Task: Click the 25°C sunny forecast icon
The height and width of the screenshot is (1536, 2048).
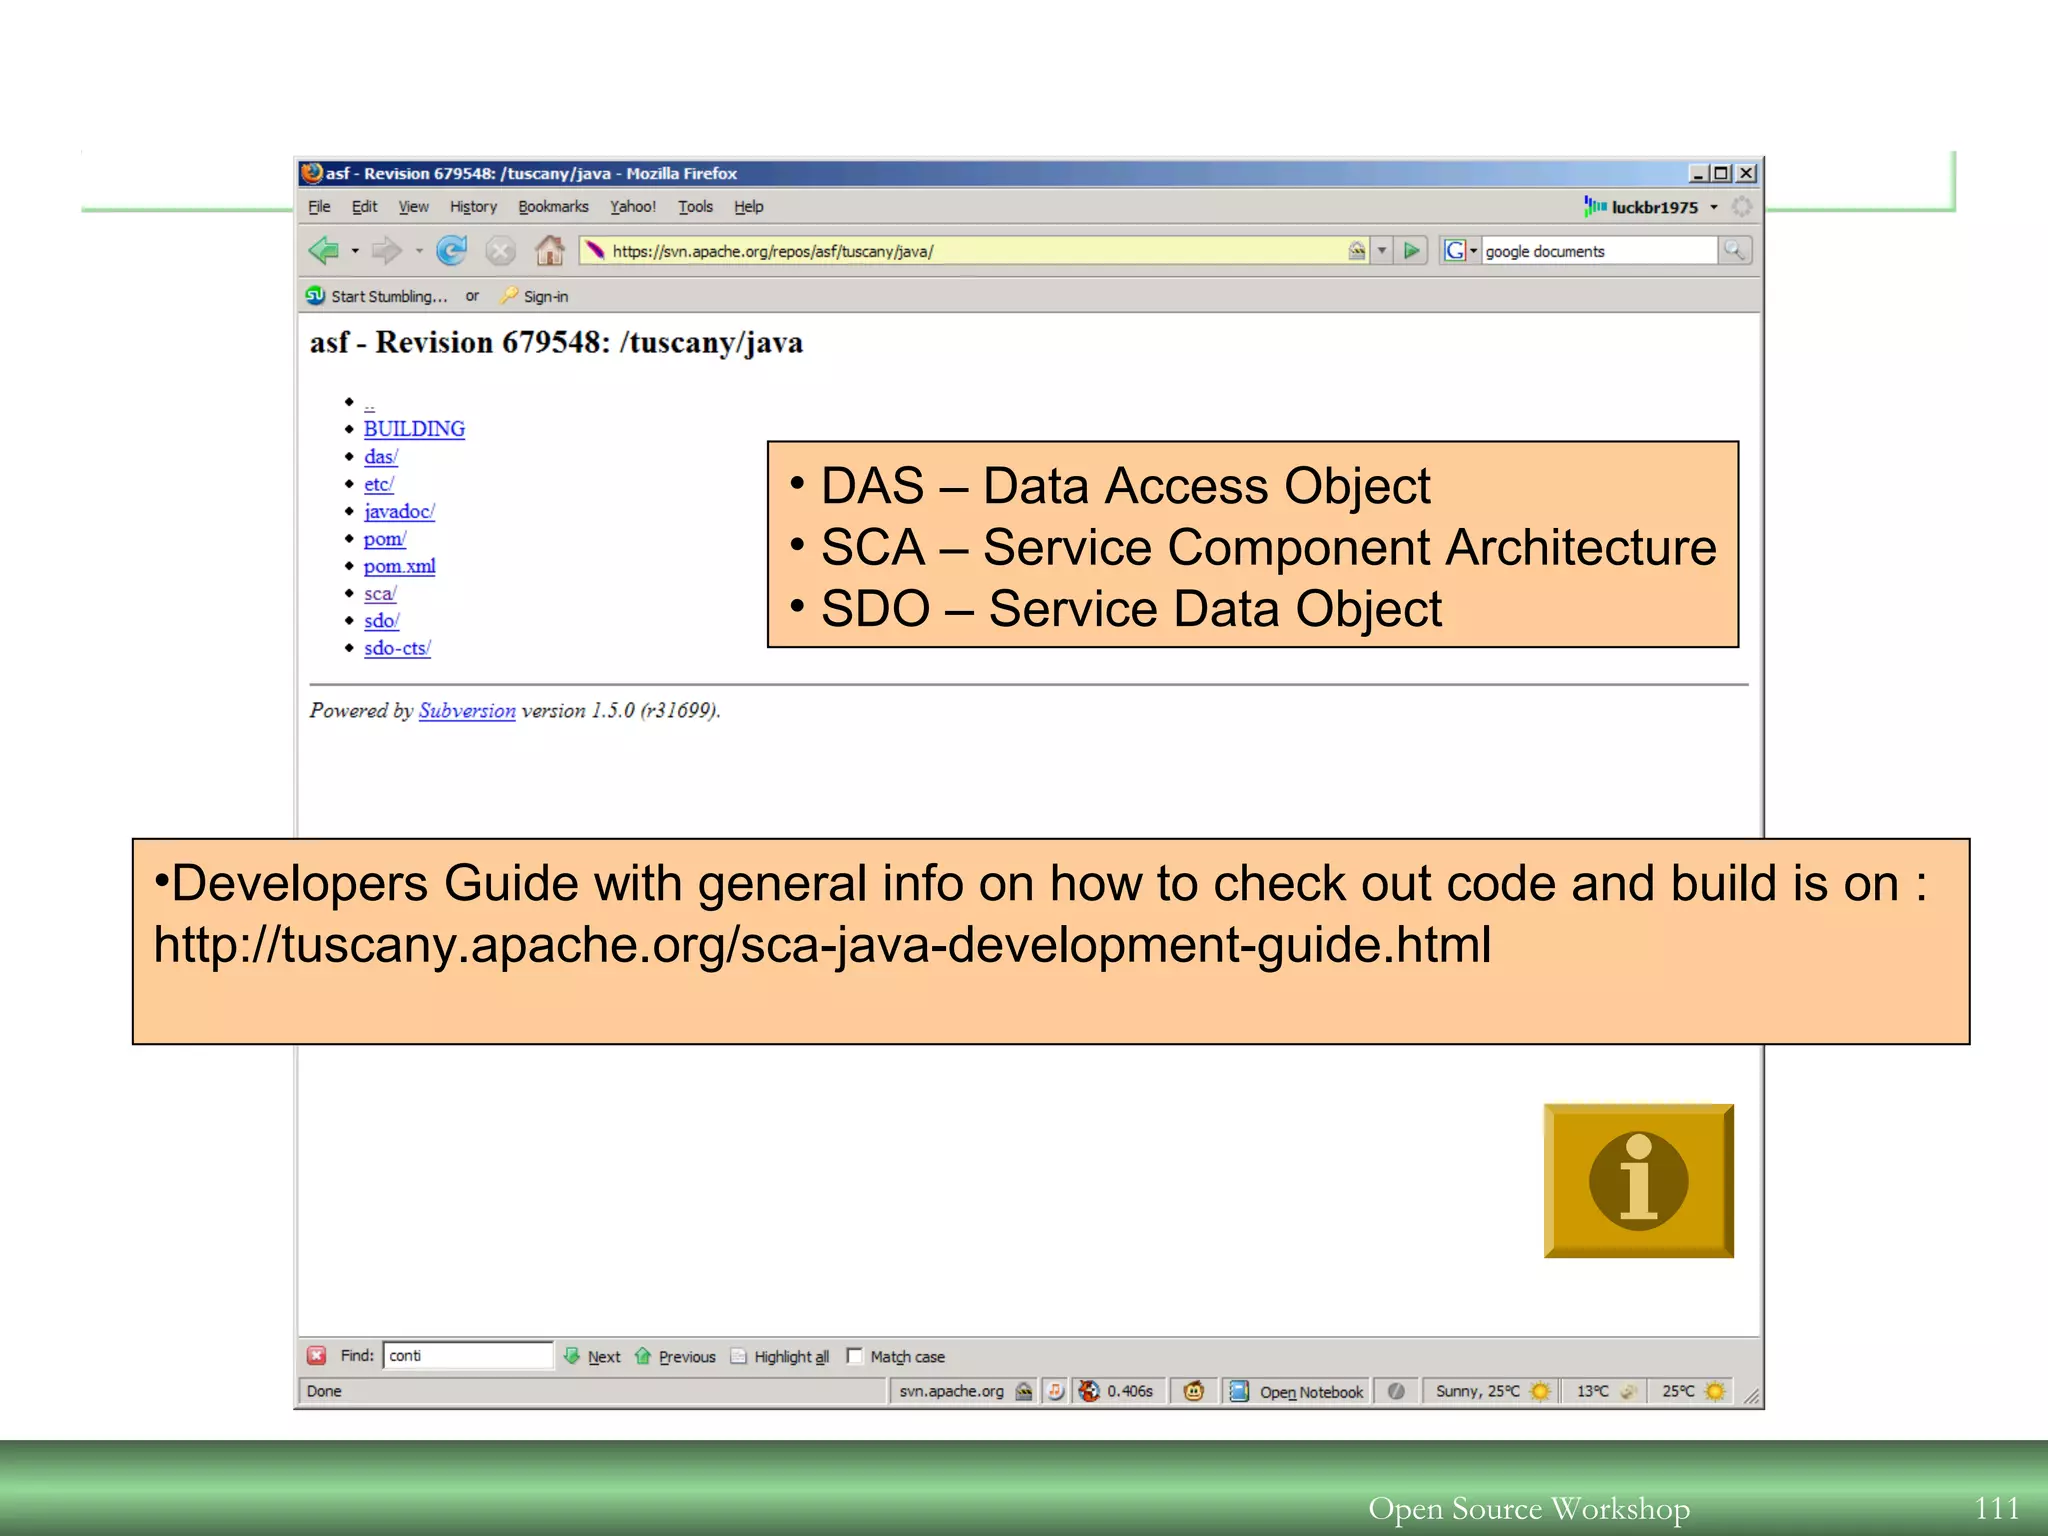Action: 1715,1391
